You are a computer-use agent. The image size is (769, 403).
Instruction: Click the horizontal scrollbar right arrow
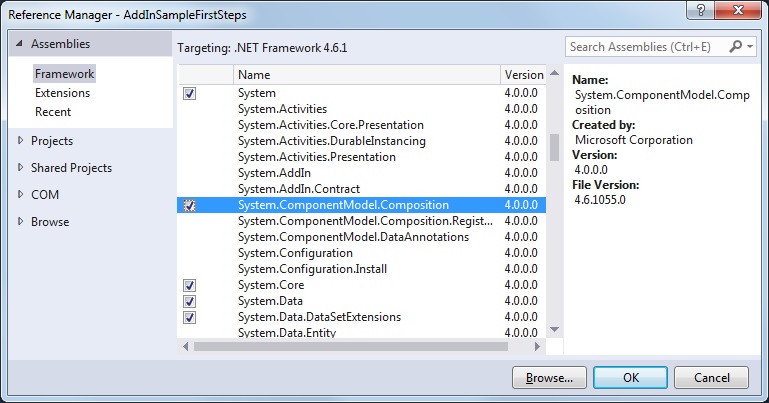pyautogui.click(x=537, y=346)
